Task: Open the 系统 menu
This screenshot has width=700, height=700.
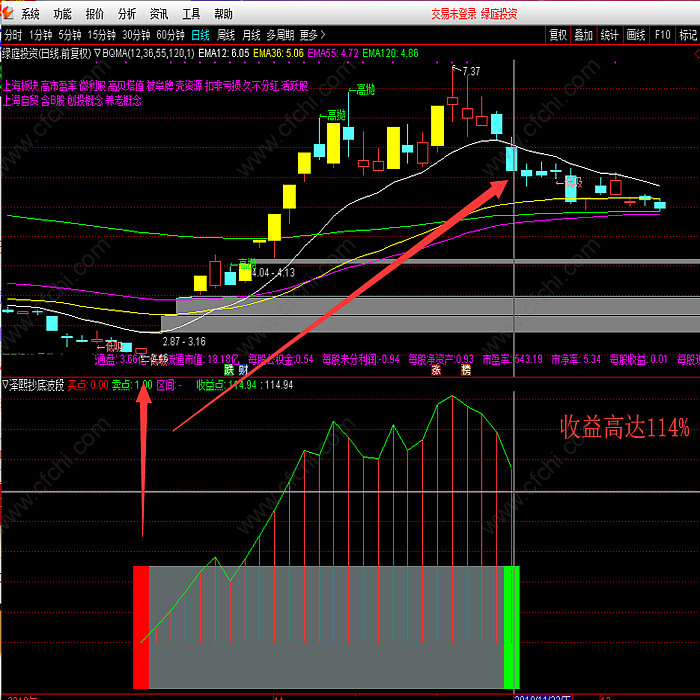Action: 30,14
